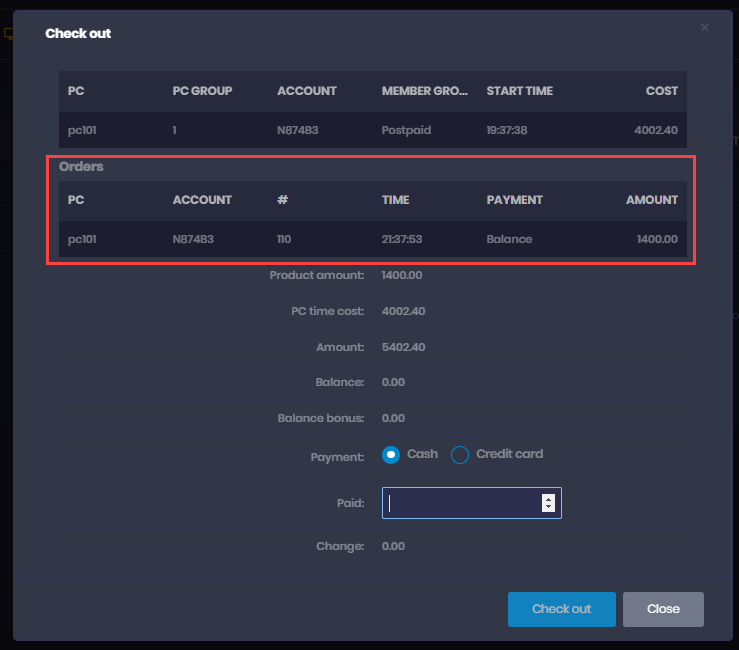Click the # column header in Orders

pos(282,200)
